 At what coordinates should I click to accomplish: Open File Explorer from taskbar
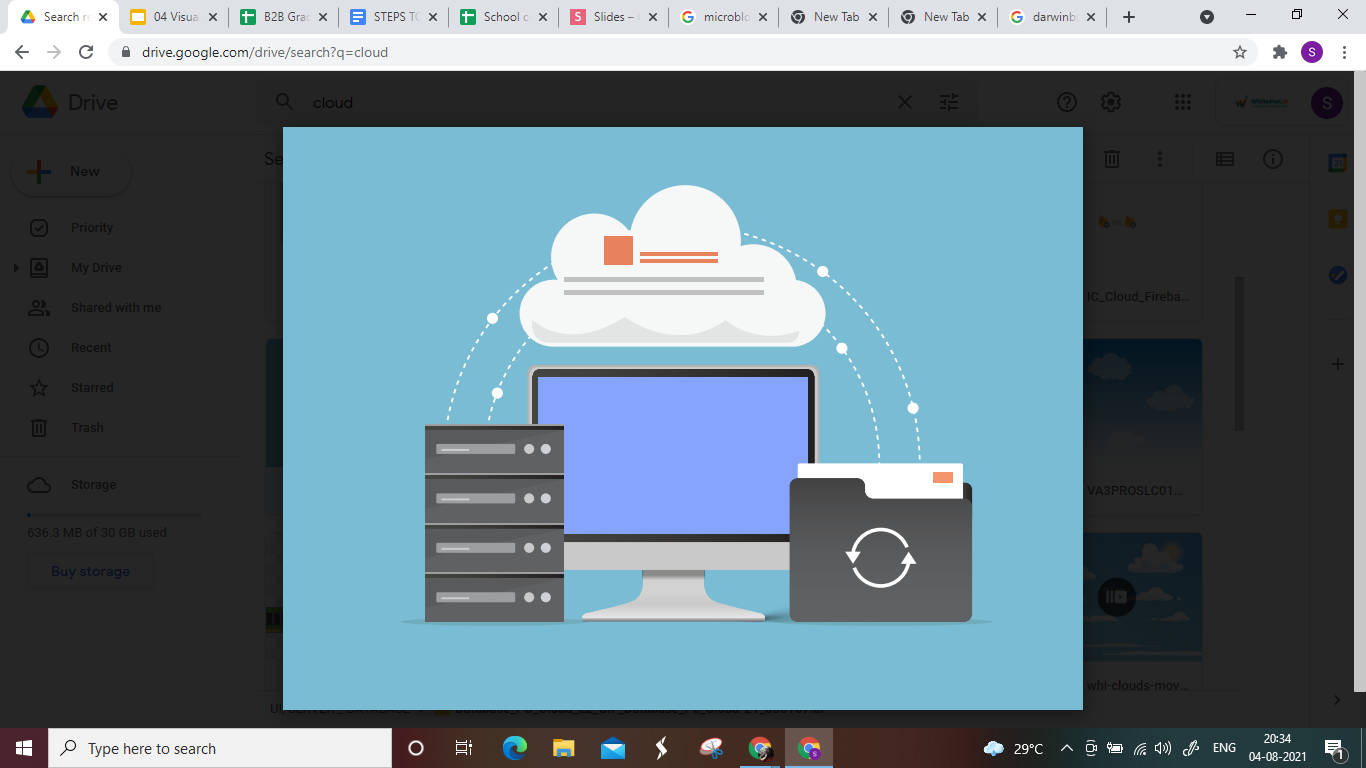[564, 748]
